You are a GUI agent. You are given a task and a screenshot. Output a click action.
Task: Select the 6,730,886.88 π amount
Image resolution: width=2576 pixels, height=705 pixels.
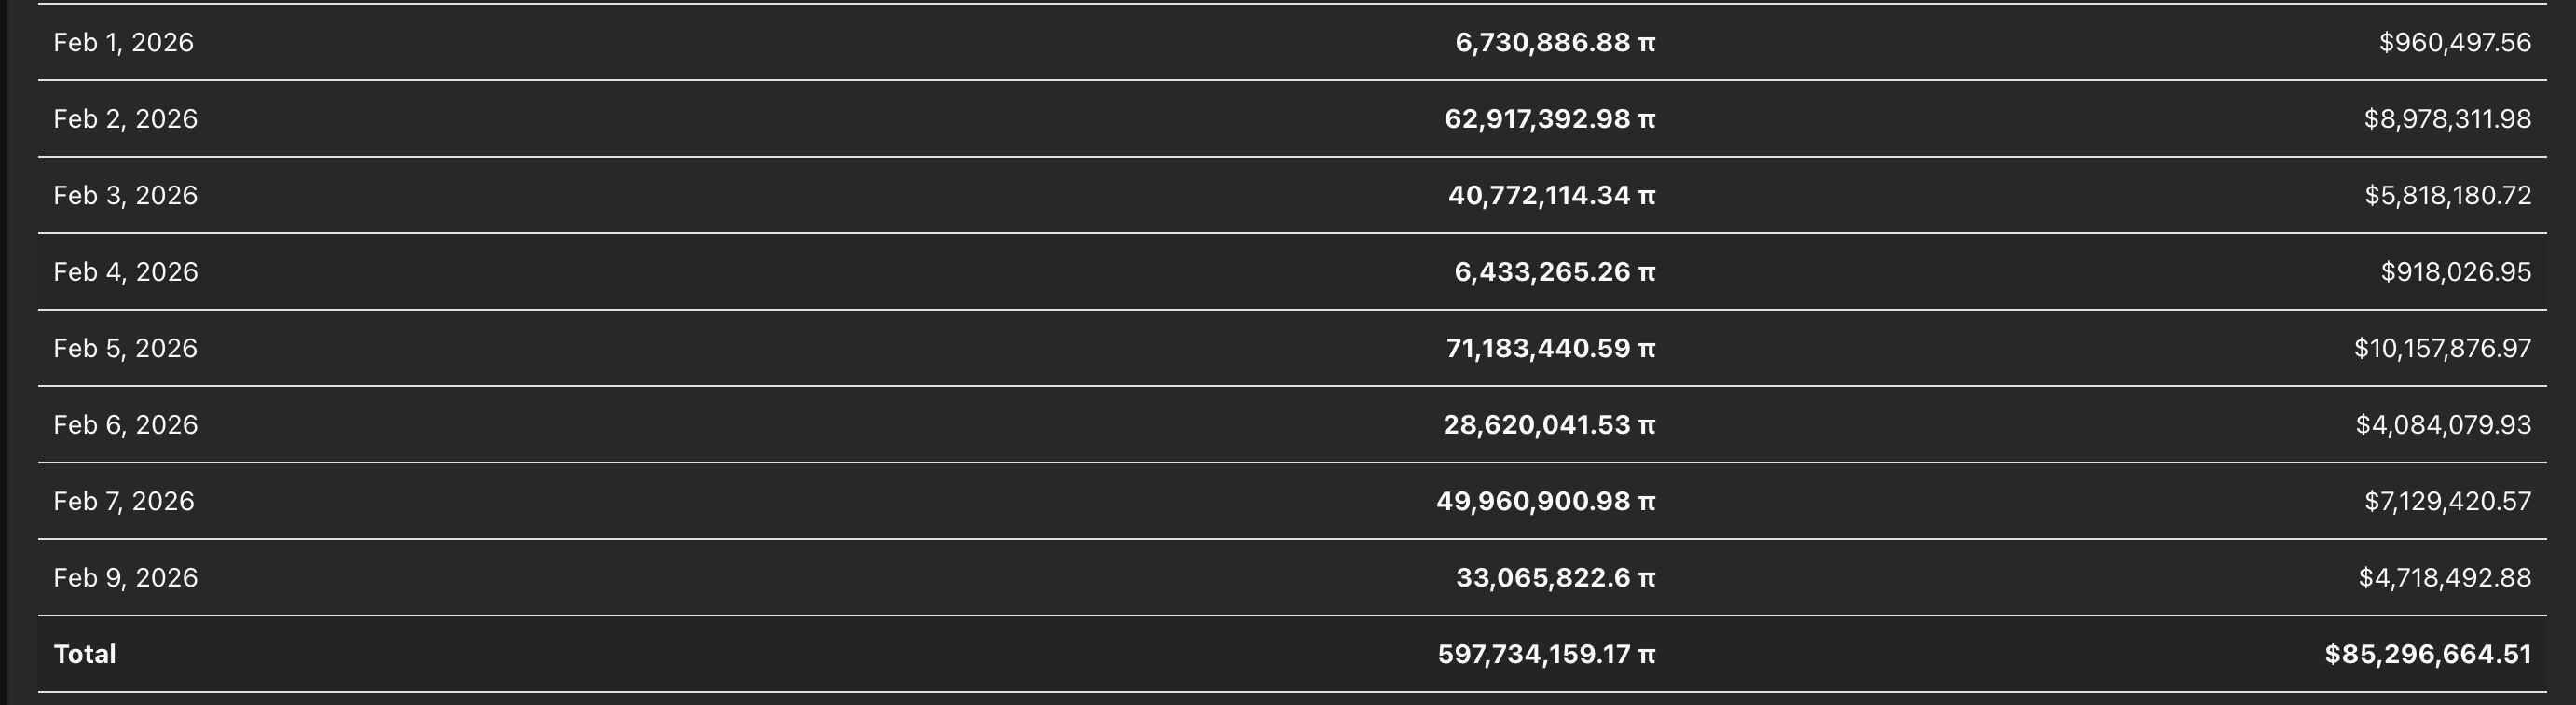click(x=1554, y=42)
